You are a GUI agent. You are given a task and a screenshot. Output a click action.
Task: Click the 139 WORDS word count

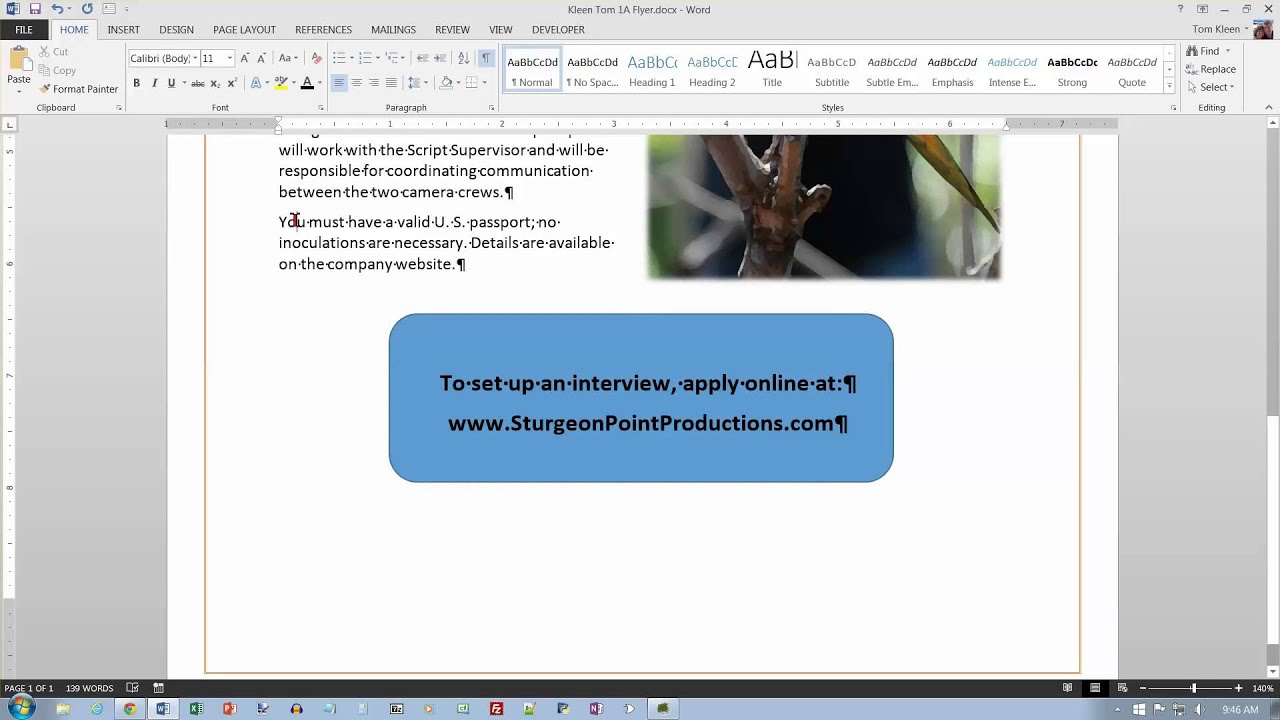(89, 688)
